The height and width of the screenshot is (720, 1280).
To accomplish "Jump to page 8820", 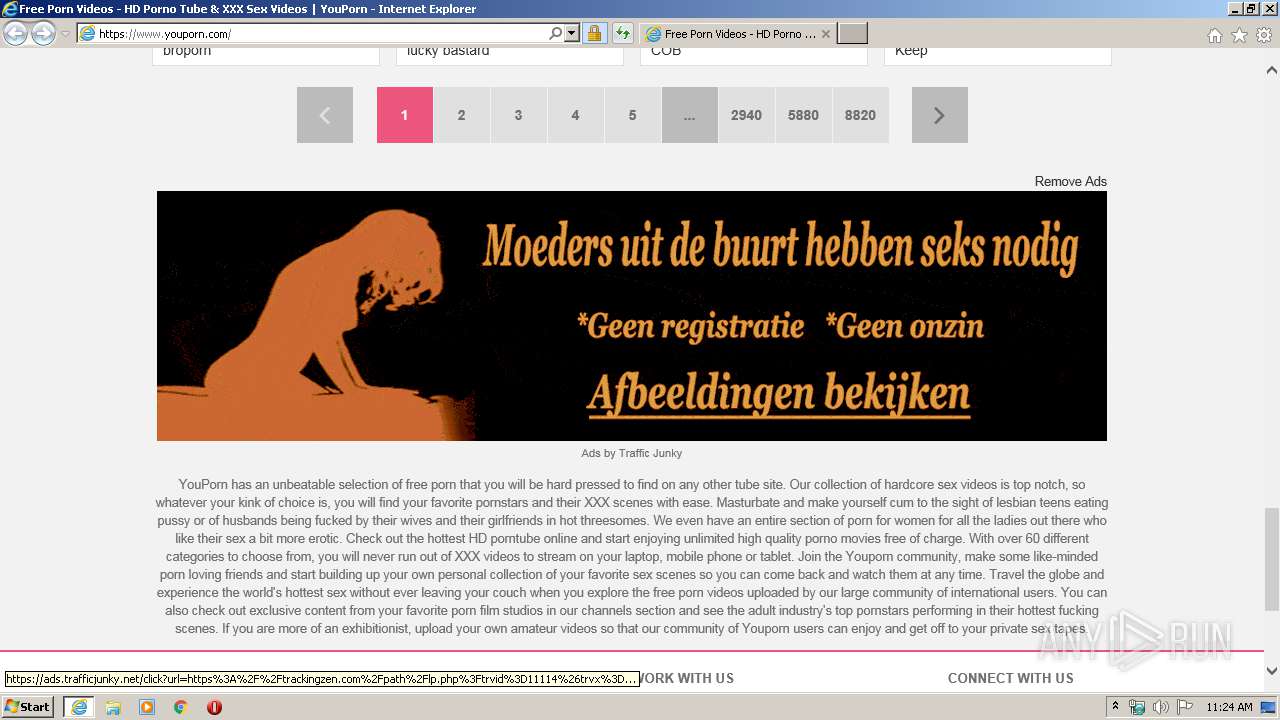I will (x=861, y=115).
